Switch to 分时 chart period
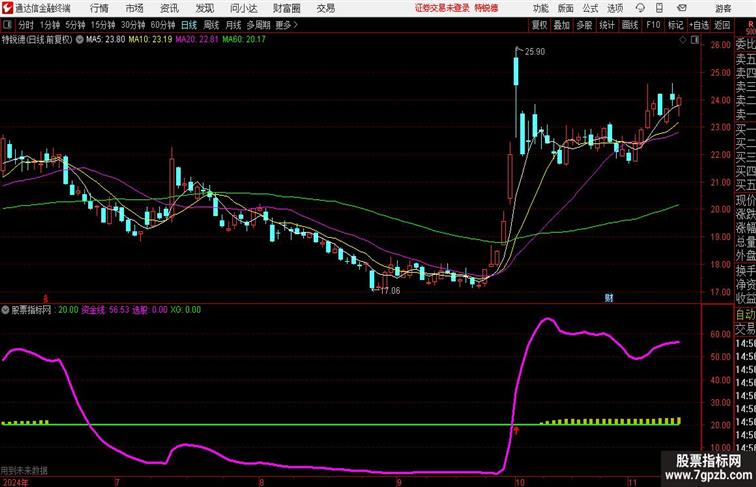Screen dimensions: 756x487 (x=26, y=25)
